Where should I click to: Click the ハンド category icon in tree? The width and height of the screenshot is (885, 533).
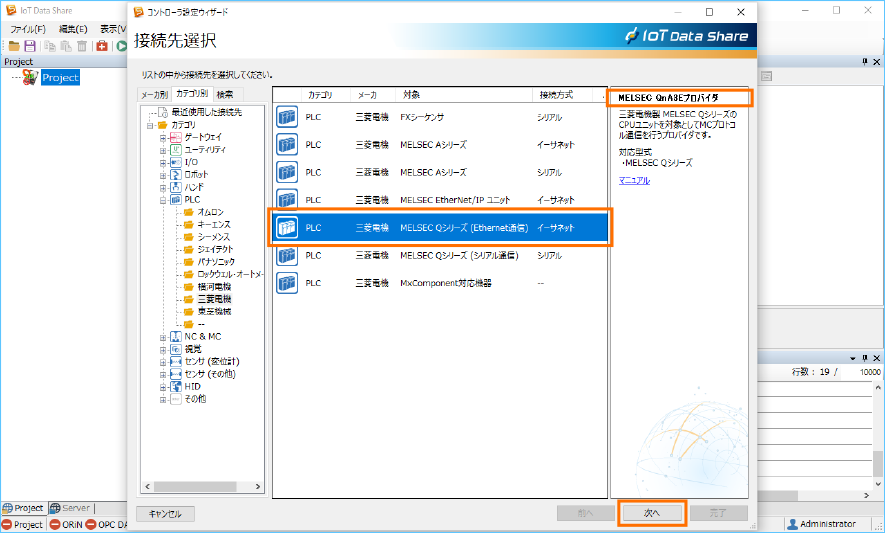[x=176, y=187]
